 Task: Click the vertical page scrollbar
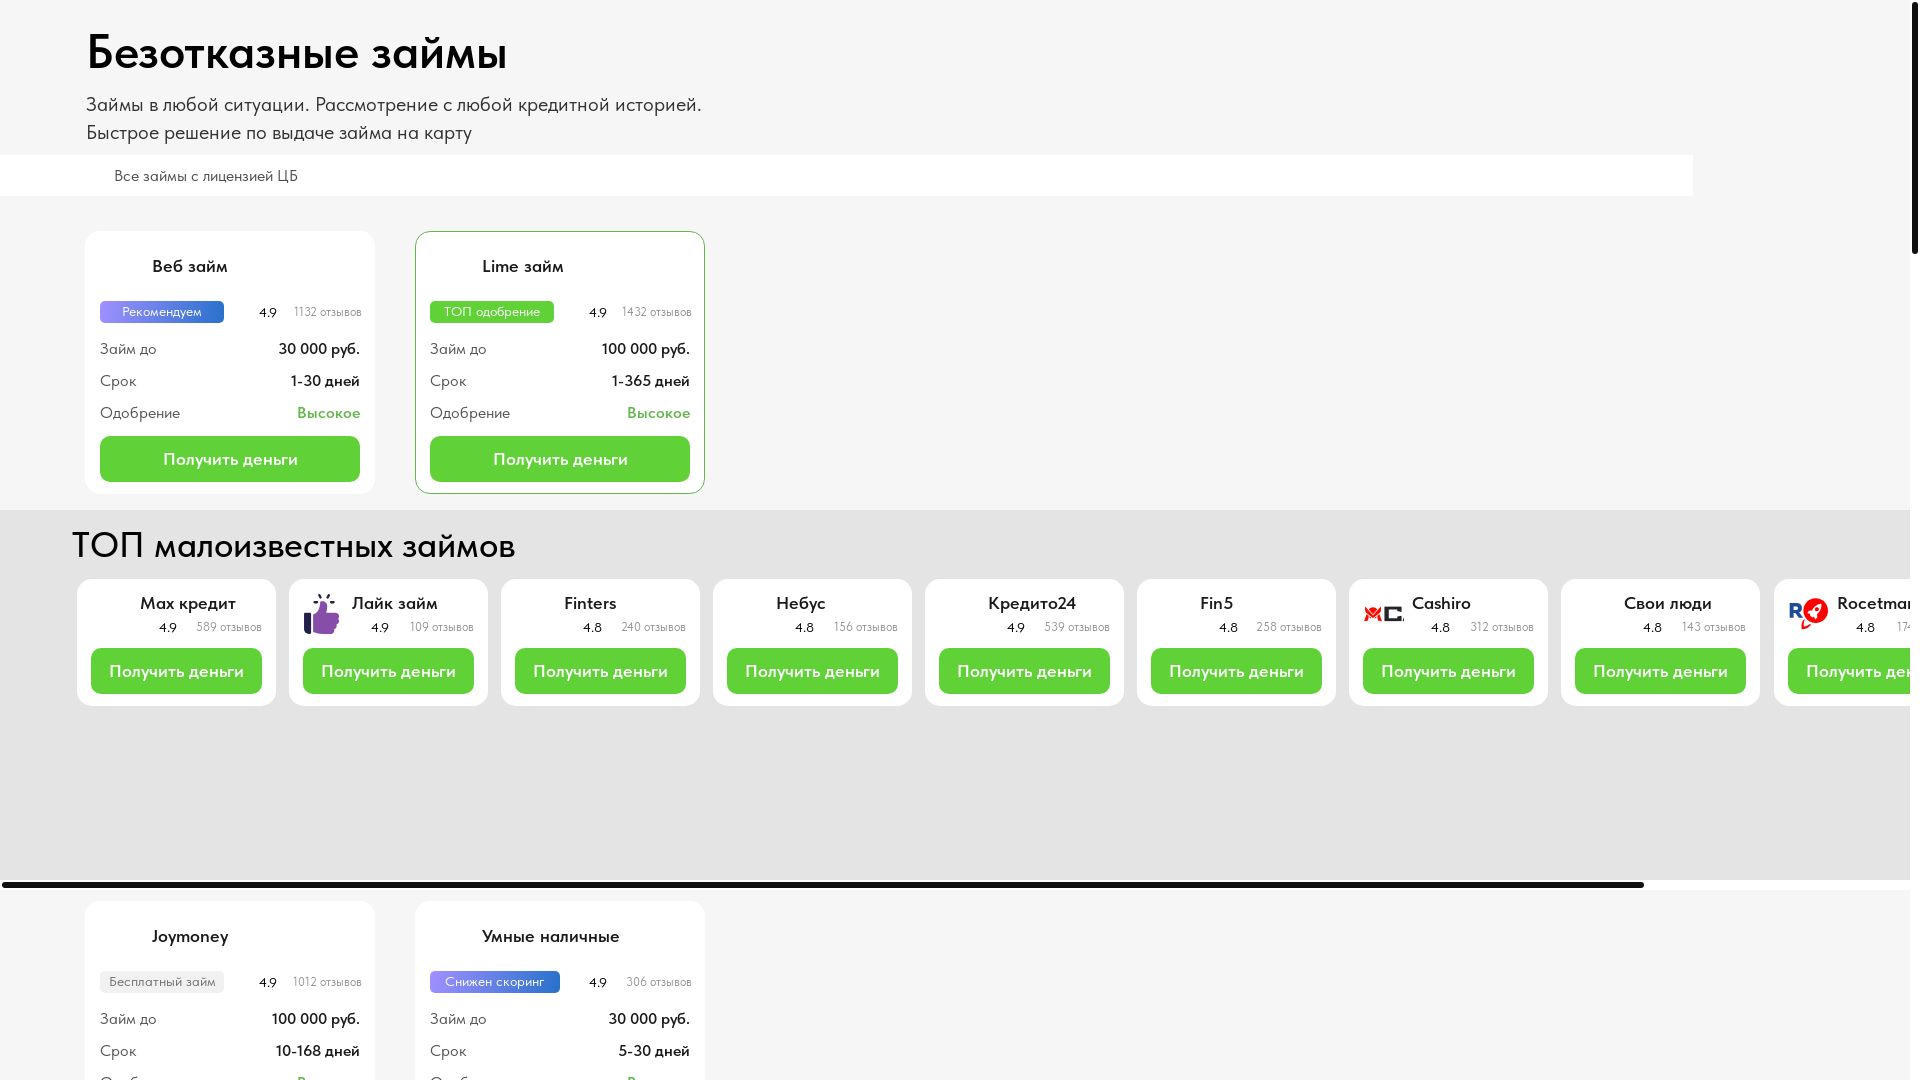(x=1914, y=127)
